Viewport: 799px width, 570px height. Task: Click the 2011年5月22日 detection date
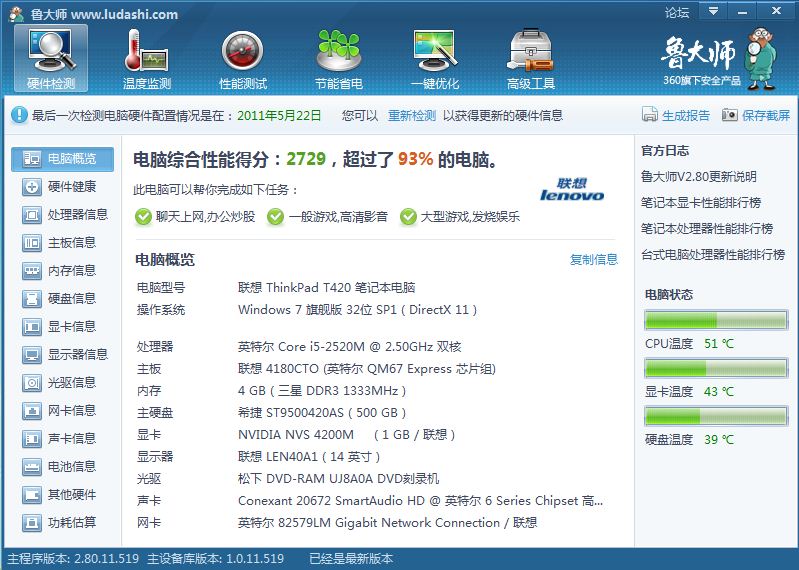click(x=279, y=116)
